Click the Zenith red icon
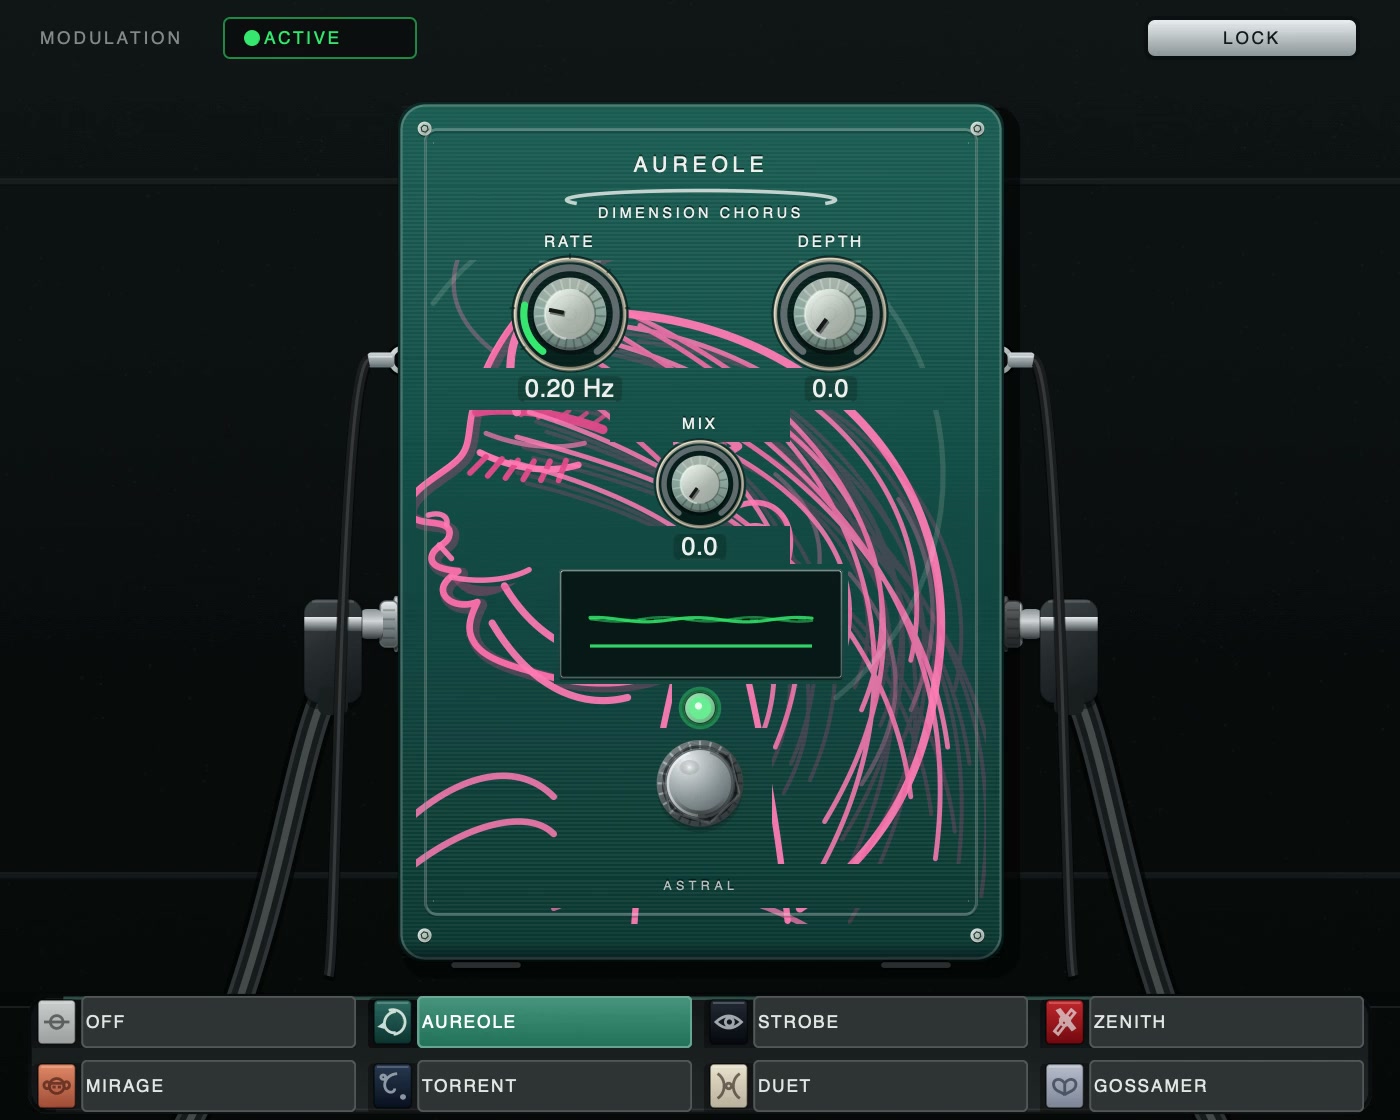Viewport: 1400px width, 1120px height. [1065, 1022]
